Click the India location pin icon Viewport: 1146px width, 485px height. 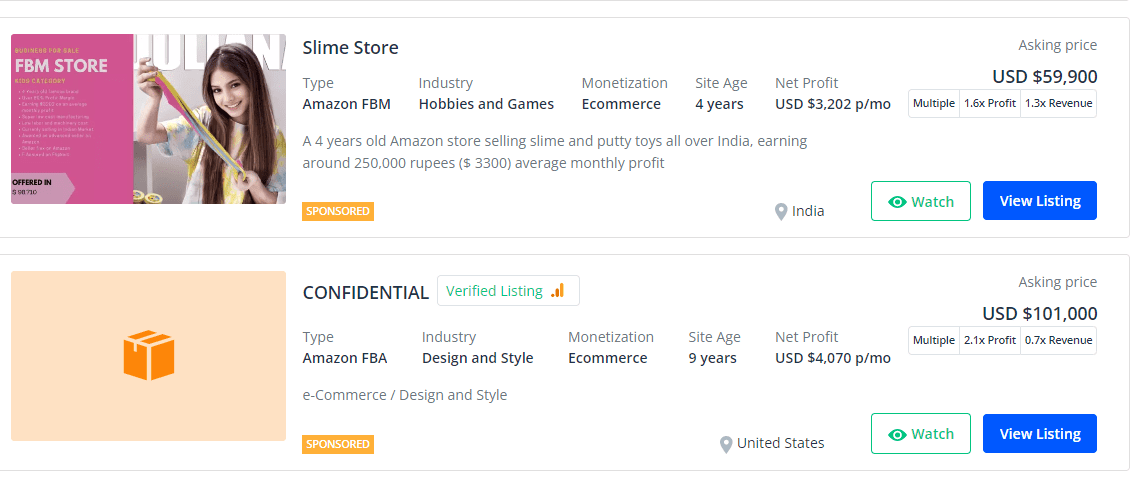[781, 212]
